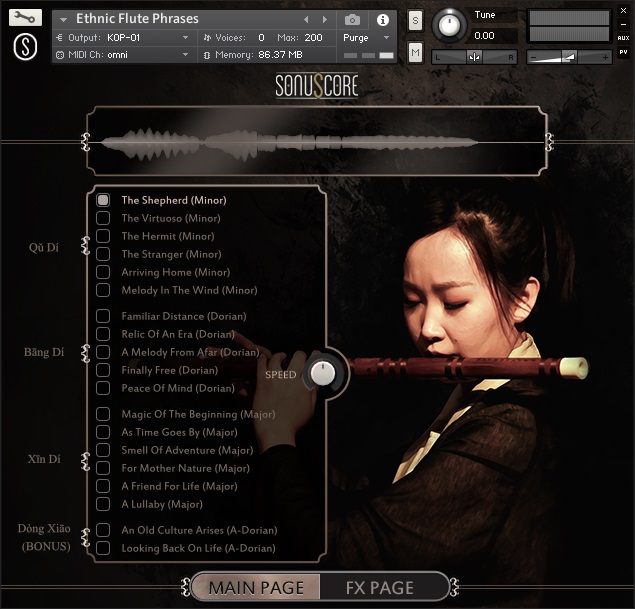Minimize the instrument view with dash button

[x=623, y=25]
